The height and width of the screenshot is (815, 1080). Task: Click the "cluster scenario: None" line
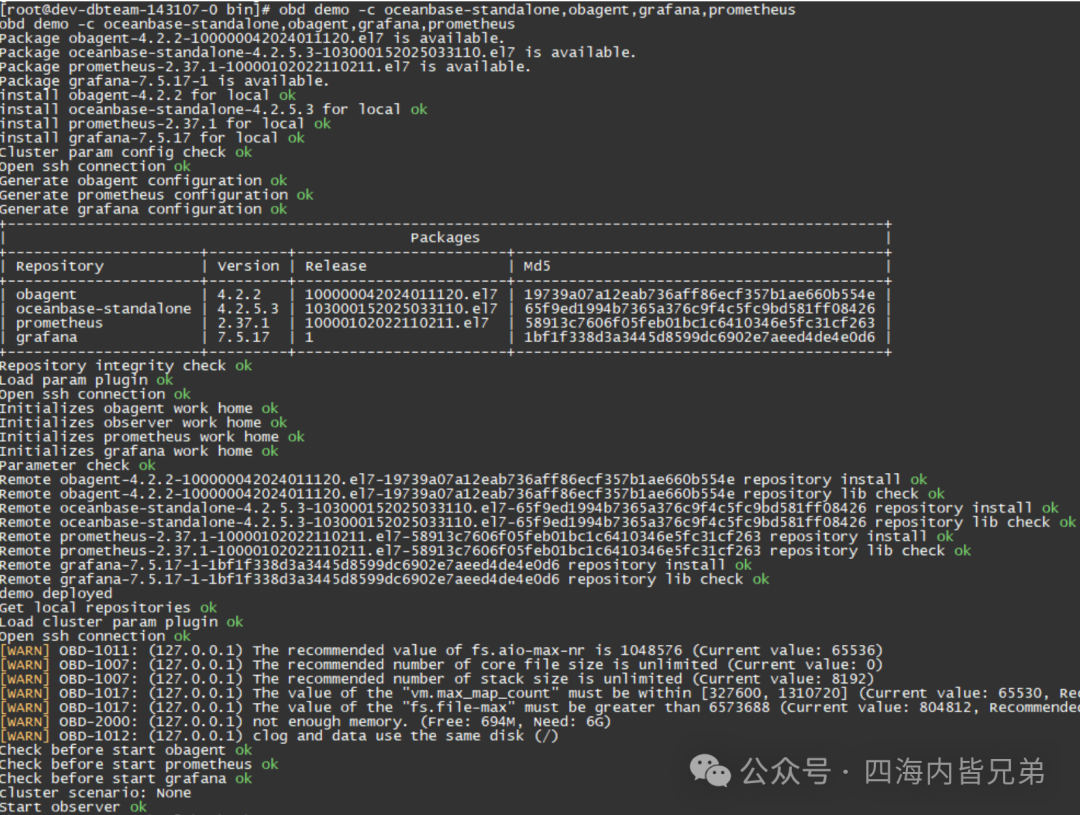coord(96,793)
